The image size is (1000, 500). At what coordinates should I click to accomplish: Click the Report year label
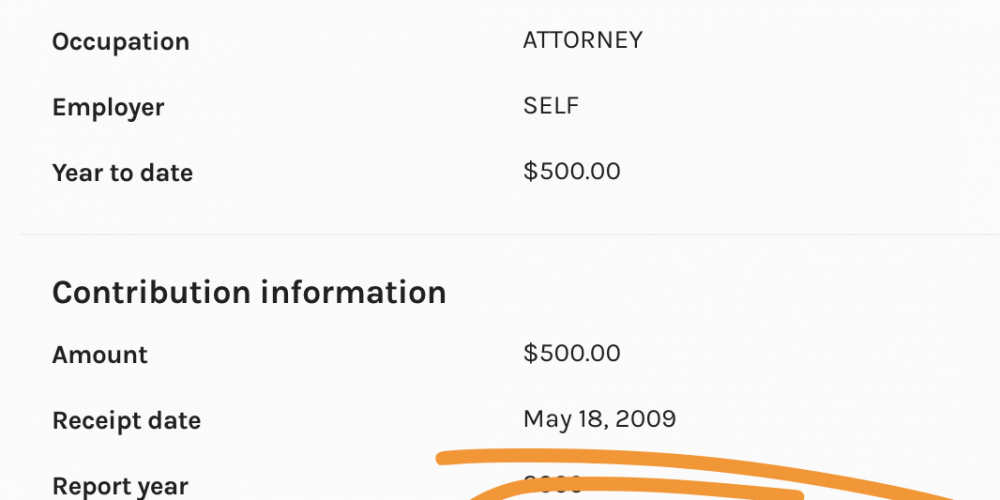pos(120,487)
